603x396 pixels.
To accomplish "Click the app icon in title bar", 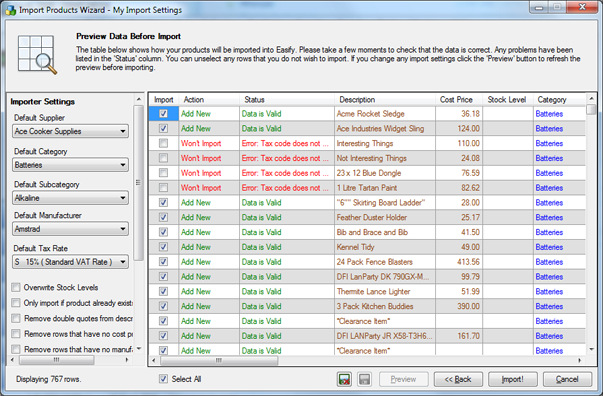I will point(11,10).
